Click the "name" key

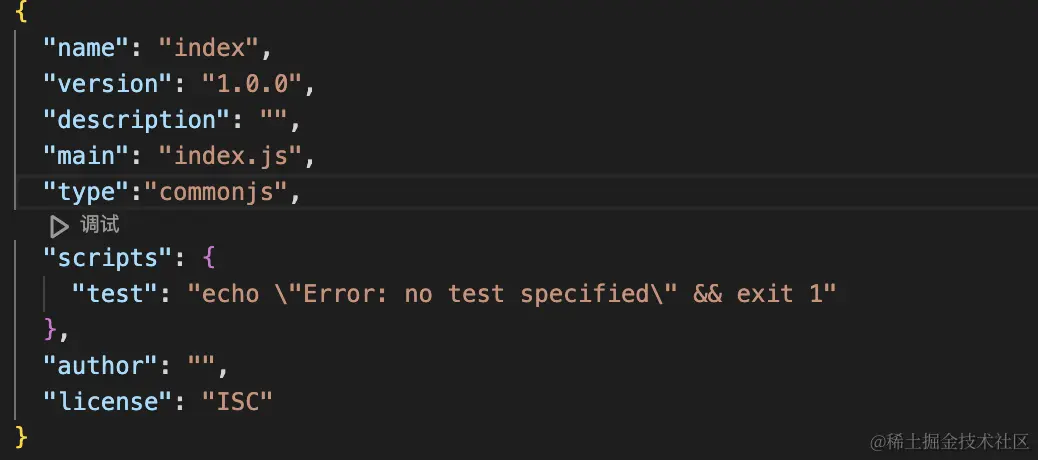(85, 48)
